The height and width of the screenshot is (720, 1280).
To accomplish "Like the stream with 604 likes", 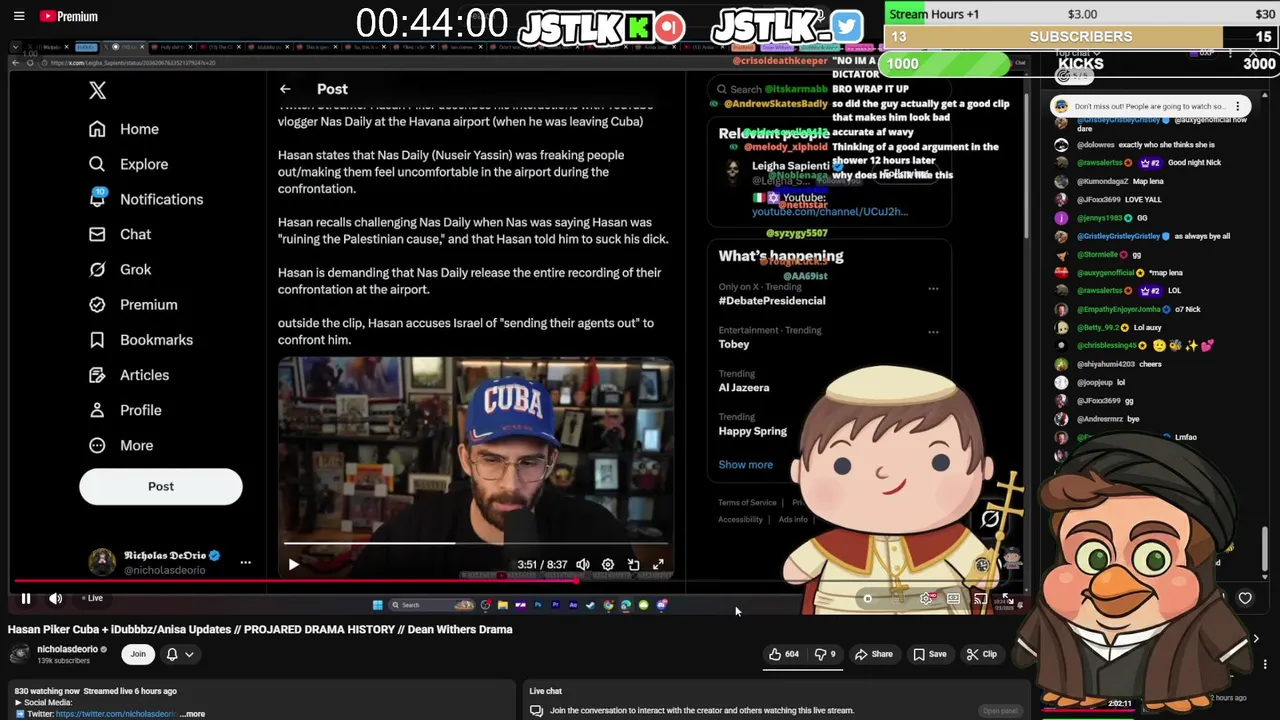I will pyautogui.click(x=783, y=654).
